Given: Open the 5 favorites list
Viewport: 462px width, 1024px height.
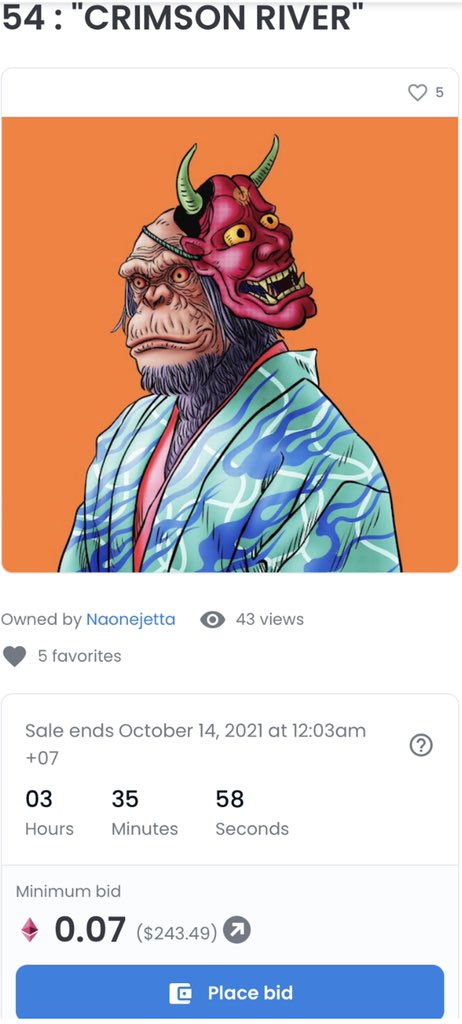Looking at the screenshot, I should (x=79, y=656).
